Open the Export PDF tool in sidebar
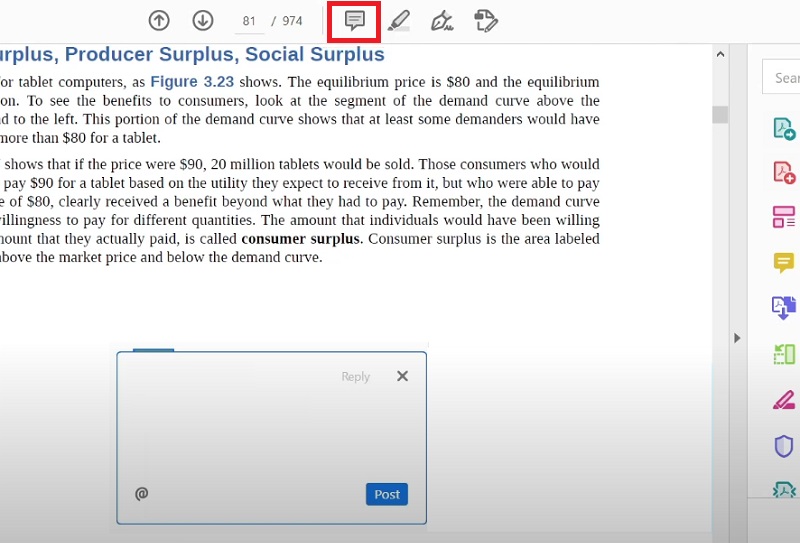800x543 pixels. [784, 129]
